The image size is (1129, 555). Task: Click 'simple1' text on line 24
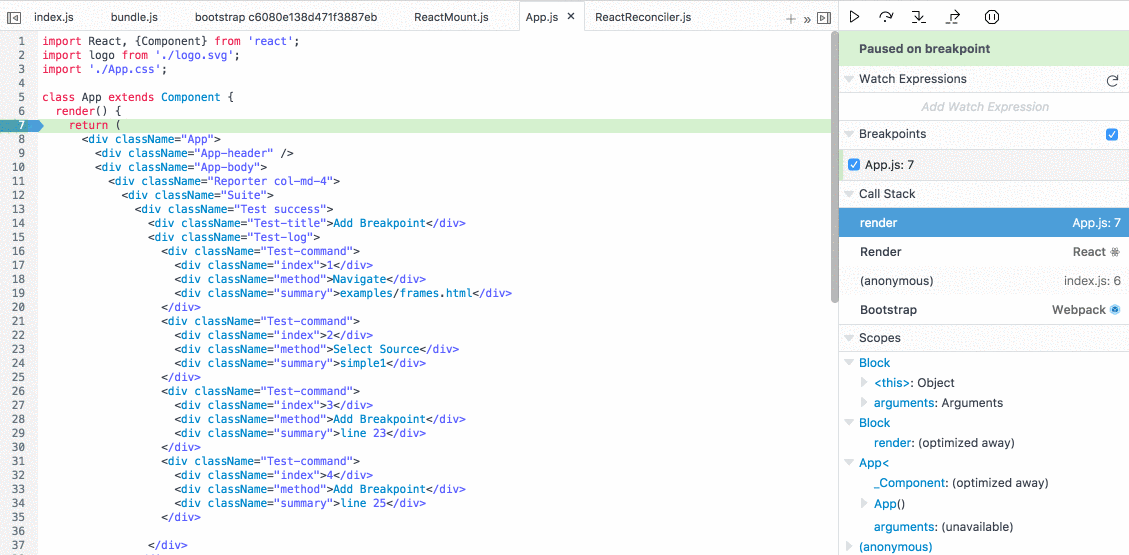point(364,364)
